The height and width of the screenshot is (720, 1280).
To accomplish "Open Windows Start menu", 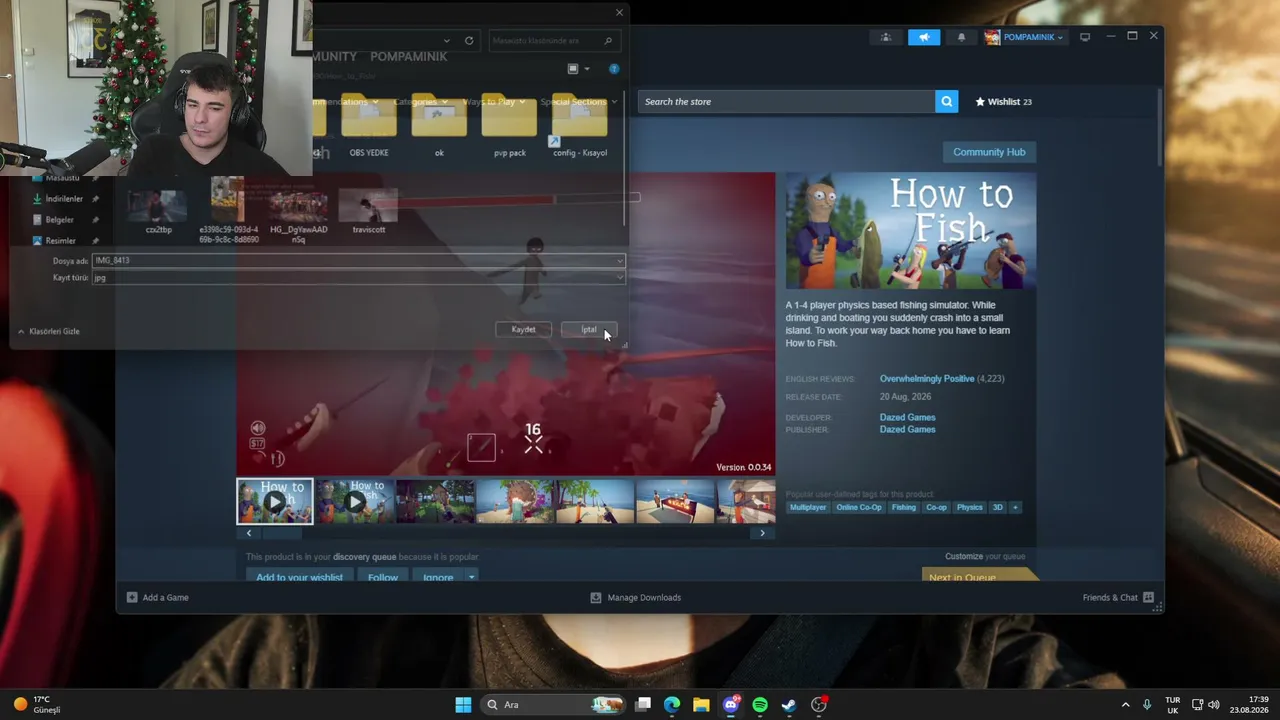I will 463,705.
